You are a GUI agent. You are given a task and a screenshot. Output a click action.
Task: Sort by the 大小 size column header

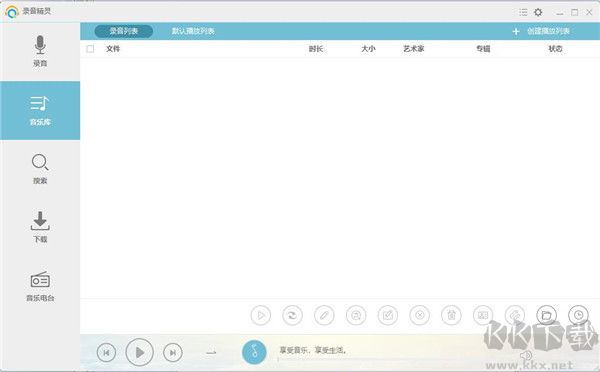point(368,49)
